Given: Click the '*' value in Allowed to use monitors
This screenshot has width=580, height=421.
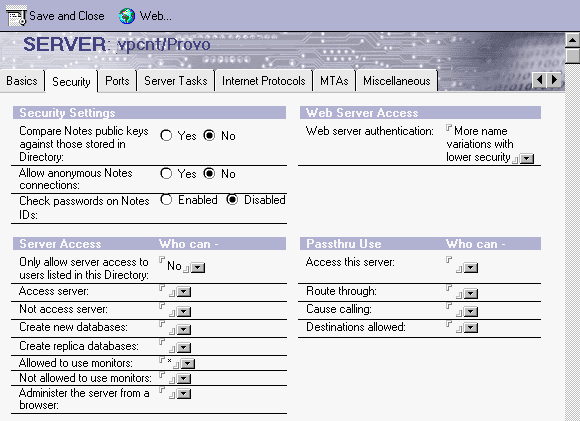Looking at the screenshot, I should (169, 360).
